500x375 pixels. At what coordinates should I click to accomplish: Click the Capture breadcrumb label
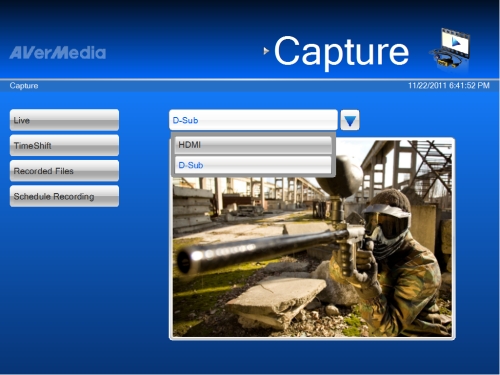[24, 86]
